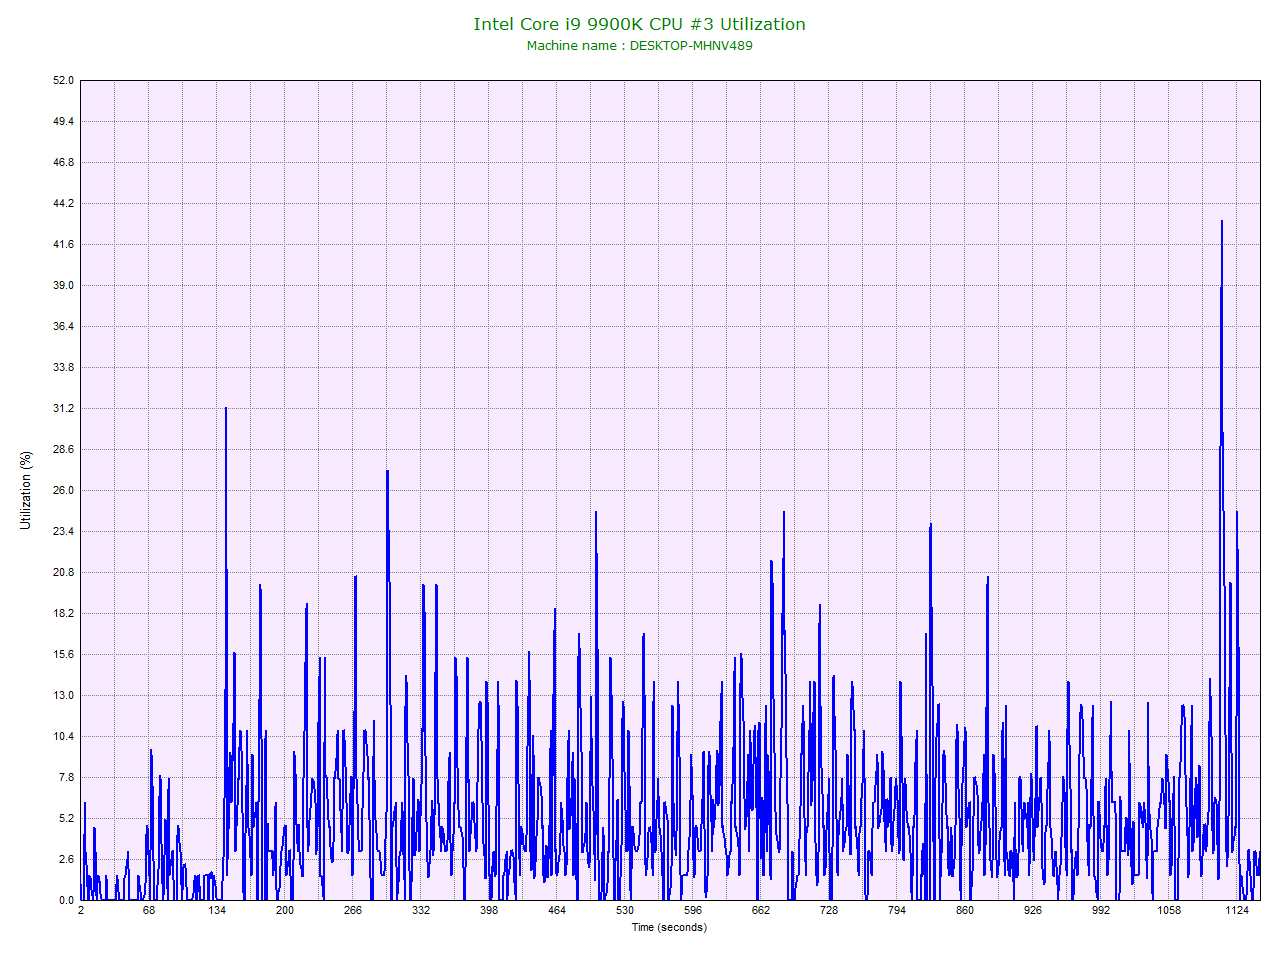Click the 33.8 utilization axis label
Image resolution: width=1280 pixels, height=960 pixels.
pyautogui.click(x=64, y=367)
